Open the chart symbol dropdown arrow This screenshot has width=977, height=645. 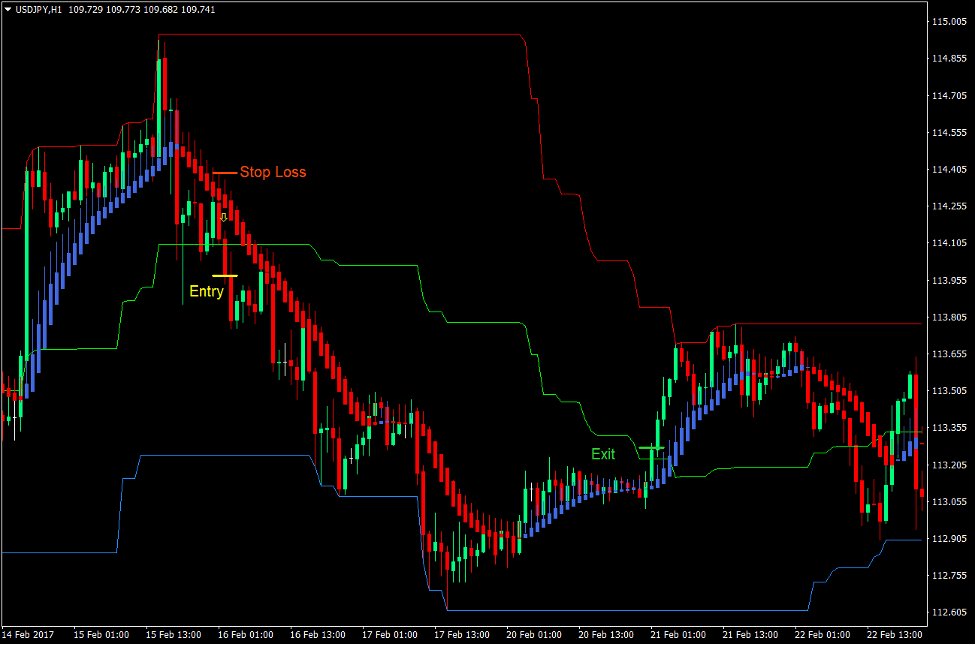point(10,9)
